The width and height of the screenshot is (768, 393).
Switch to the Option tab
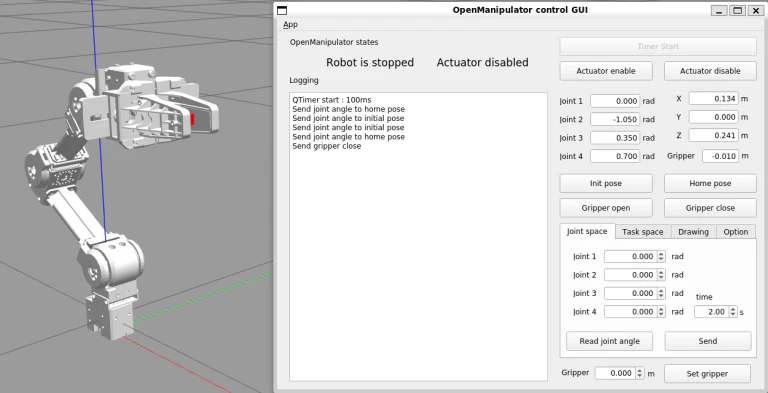tap(736, 232)
